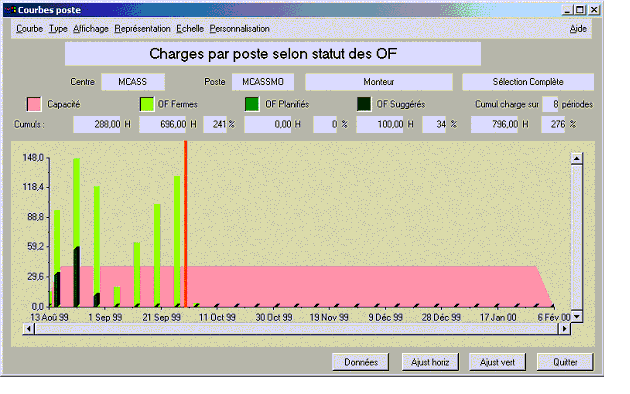Open the Personnalisation menu
Screen dimensions: 630x394
coord(239,29)
